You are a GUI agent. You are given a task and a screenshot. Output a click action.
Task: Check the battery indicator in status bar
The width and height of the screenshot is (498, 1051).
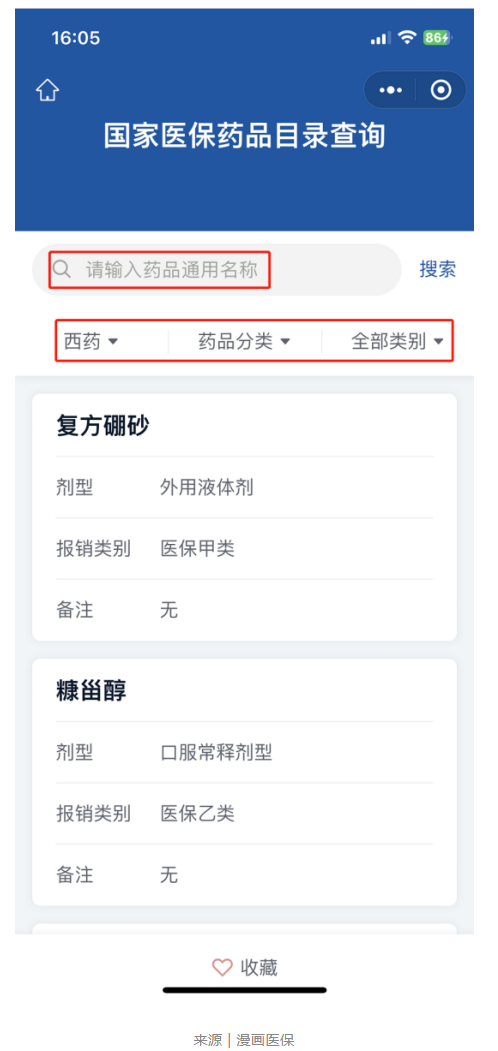click(x=437, y=38)
